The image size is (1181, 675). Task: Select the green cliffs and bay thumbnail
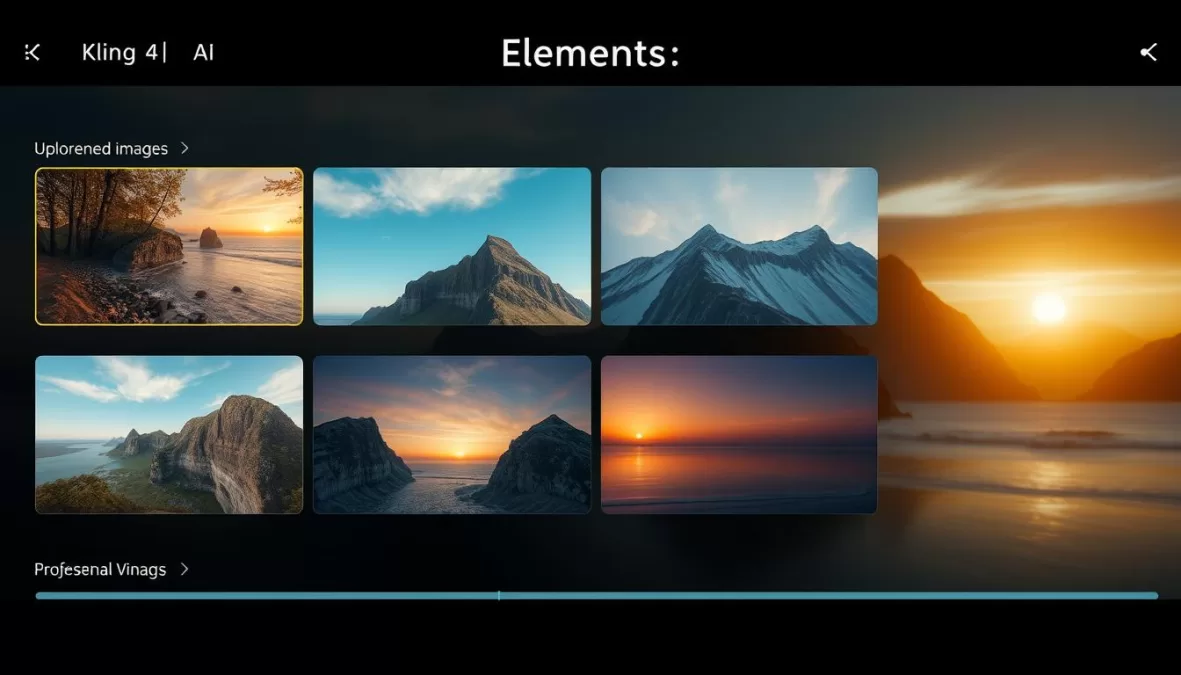(x=169, y=435)
